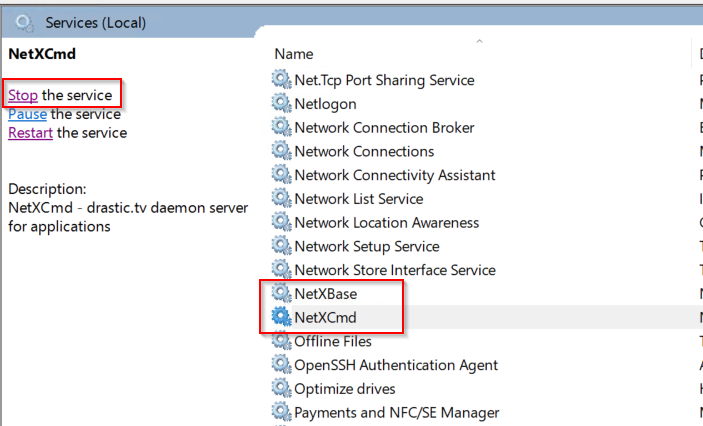The image size is (703, 426).
Task: Select gear icon beside Network Setup Service
Action: click(x=282, y=246)
